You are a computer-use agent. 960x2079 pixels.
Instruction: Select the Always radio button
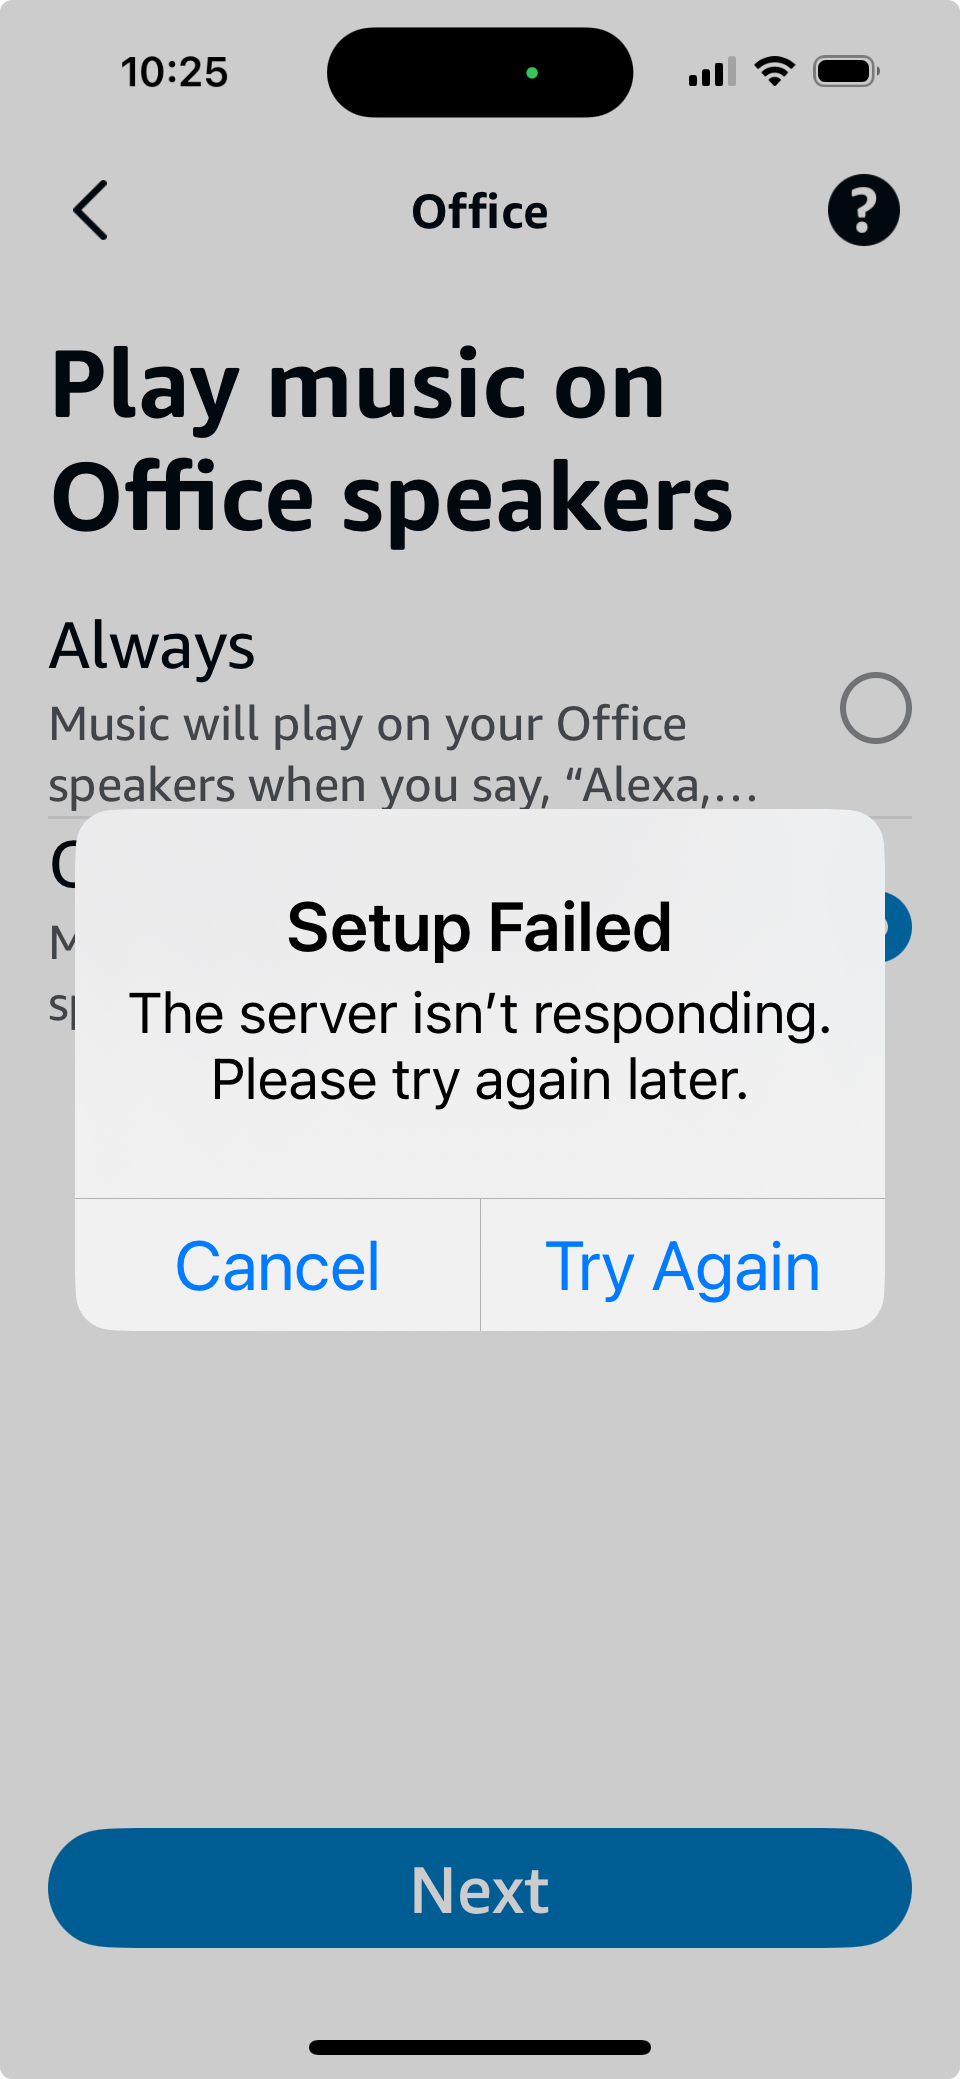(875, 708)
